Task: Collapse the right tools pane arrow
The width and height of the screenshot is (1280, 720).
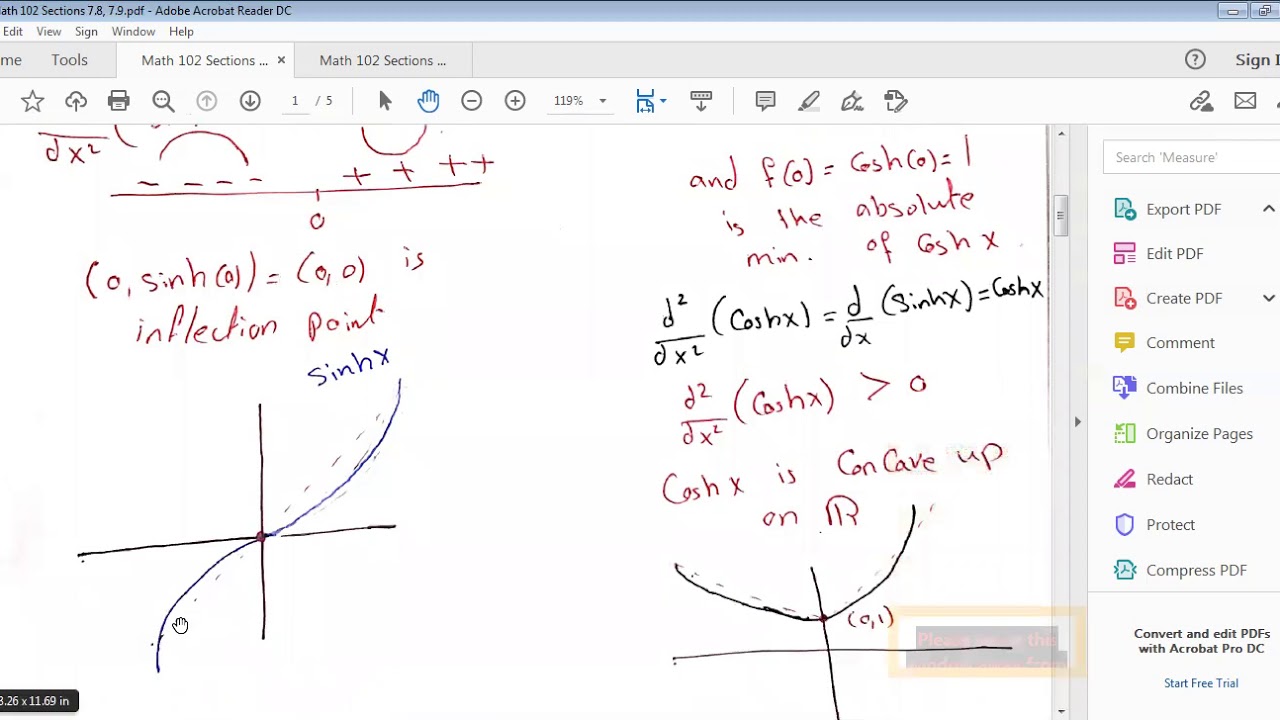Action: 1077,422
